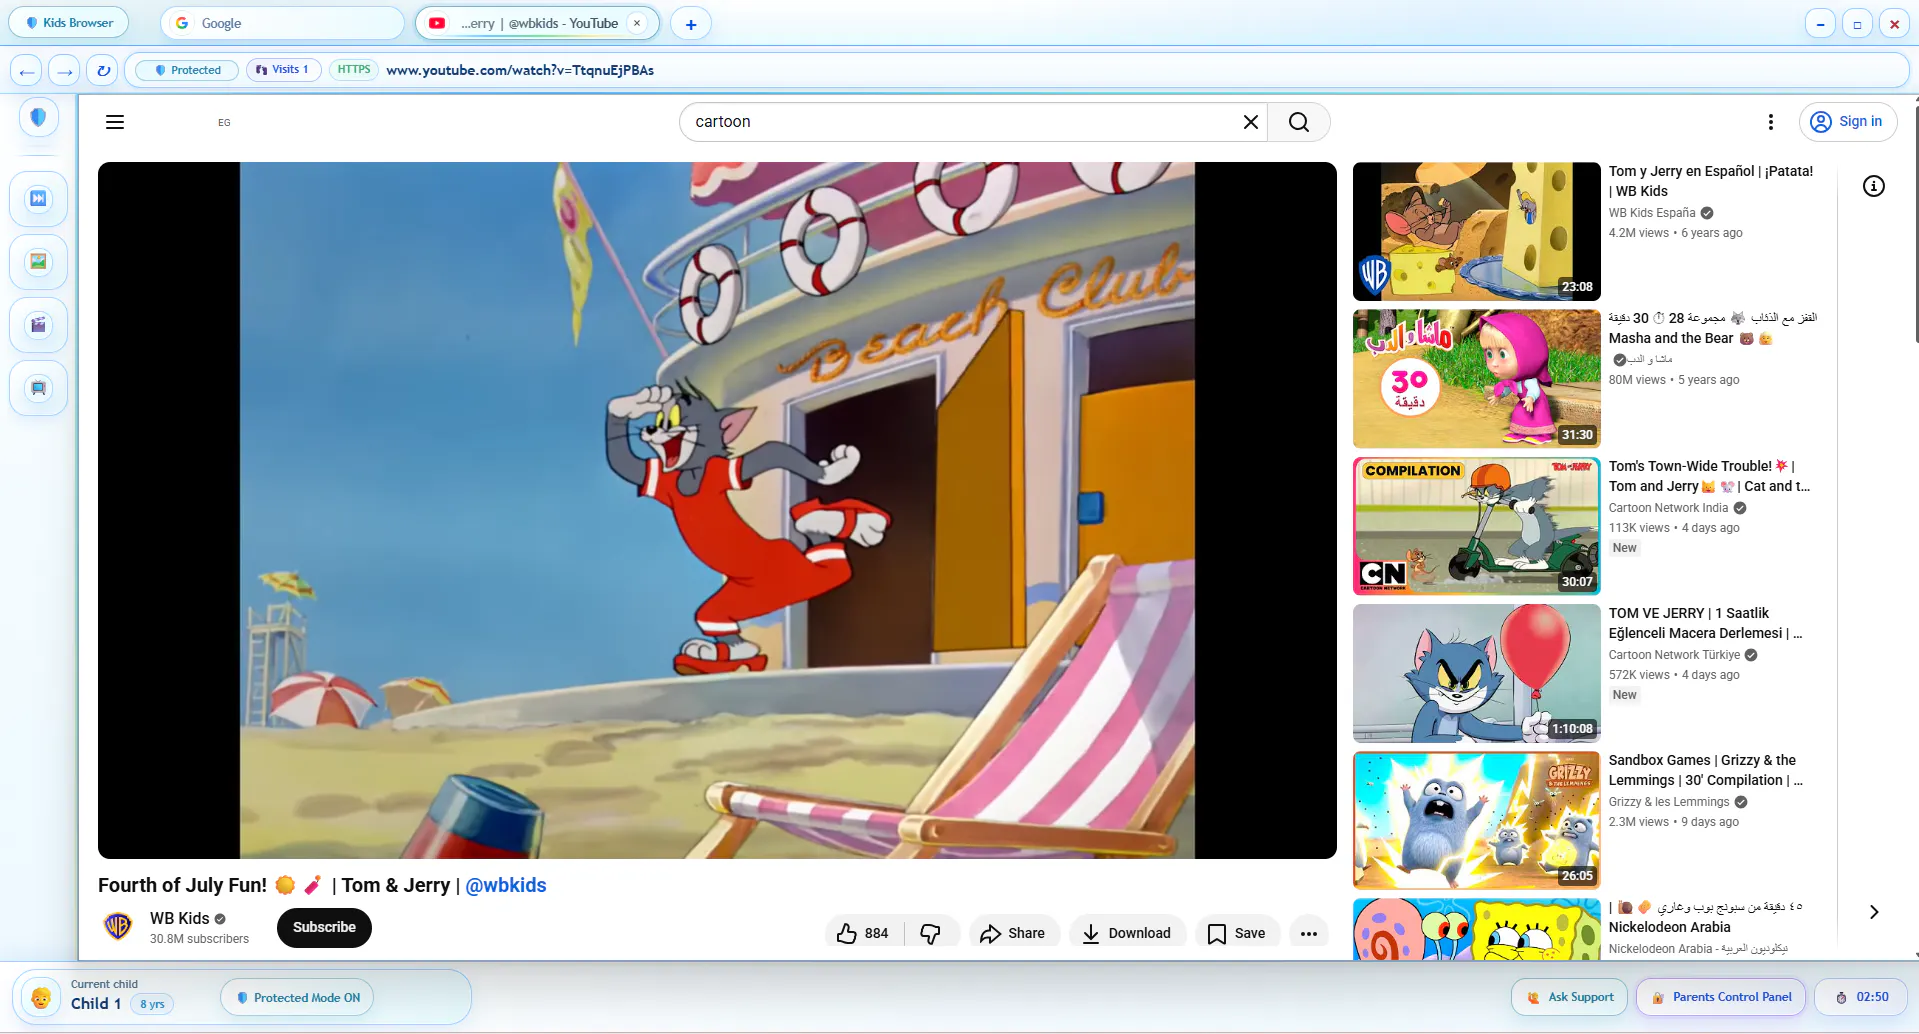Open the sidebar picture gallery icon

coord(39,262)
